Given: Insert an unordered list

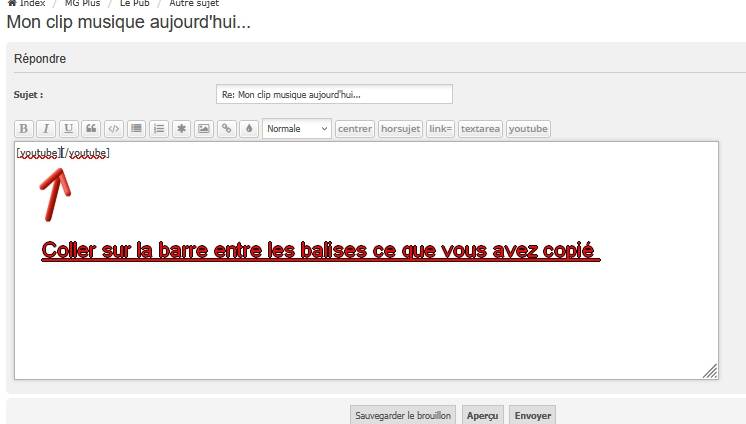Looking at the screenshot, I should [136, 128].
